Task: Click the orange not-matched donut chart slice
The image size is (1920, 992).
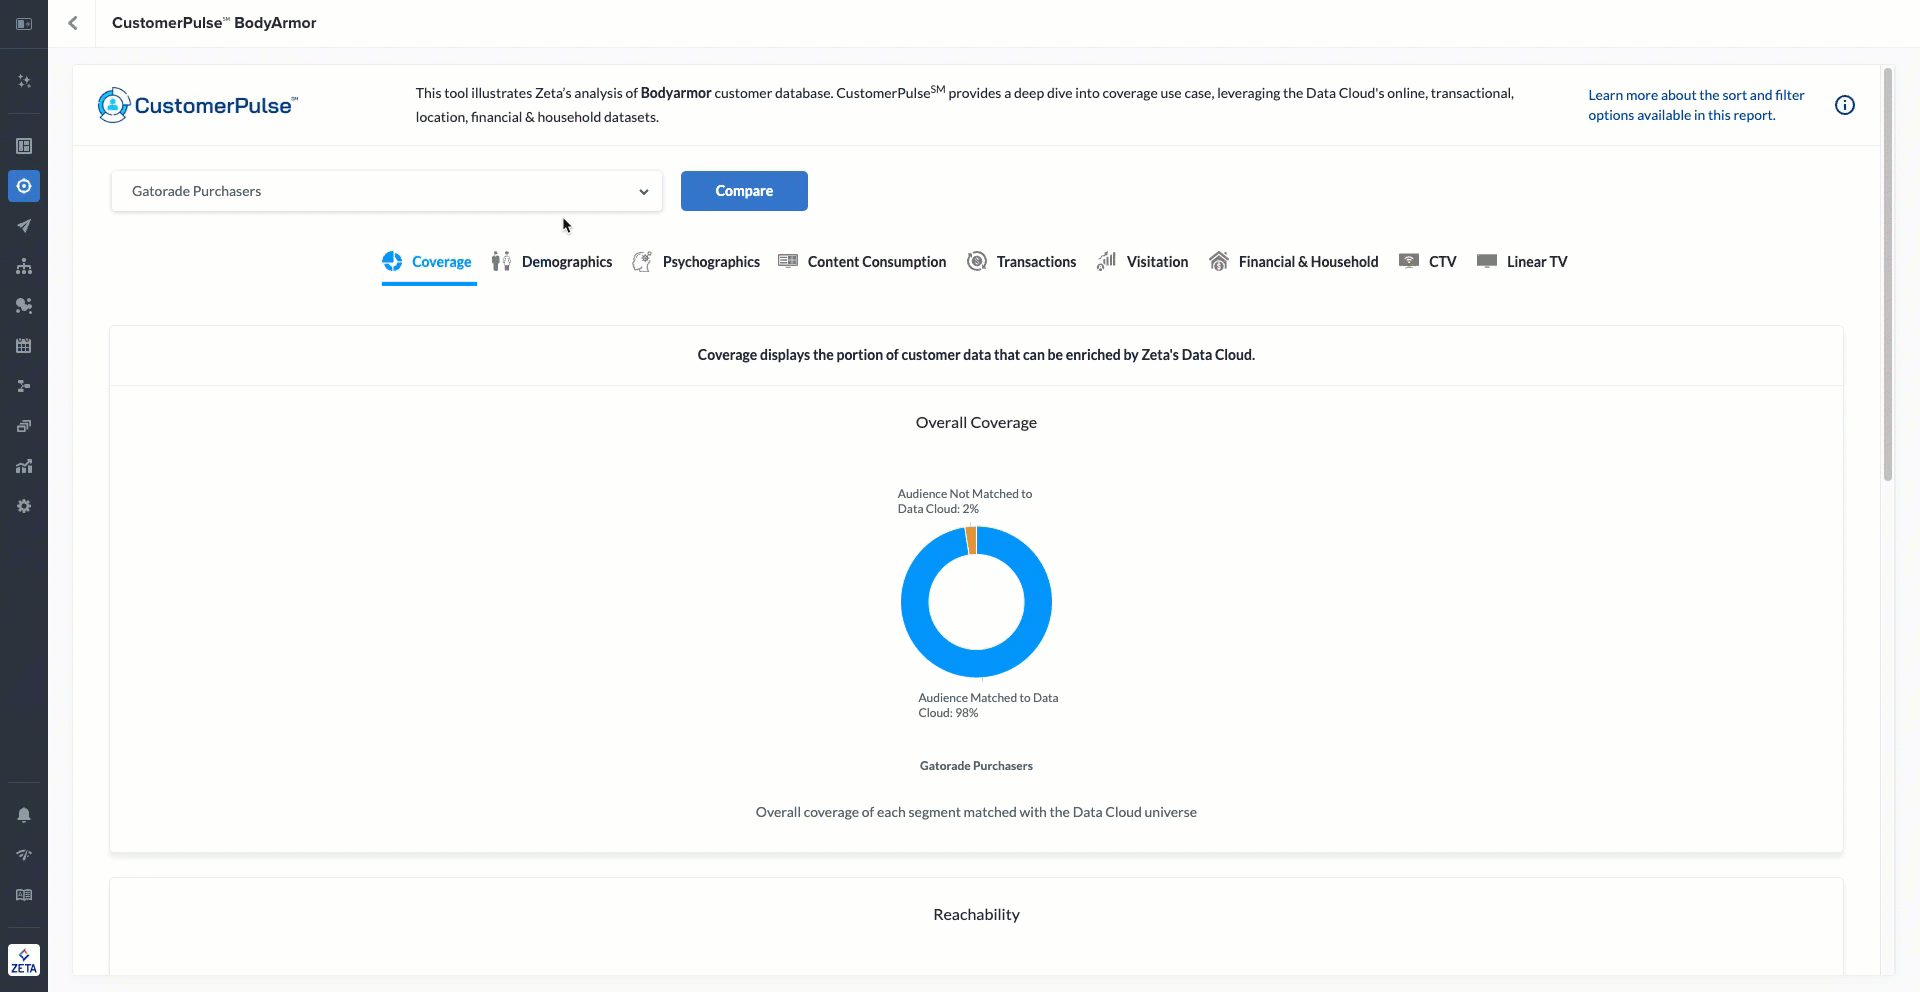Action: point(971,540)
